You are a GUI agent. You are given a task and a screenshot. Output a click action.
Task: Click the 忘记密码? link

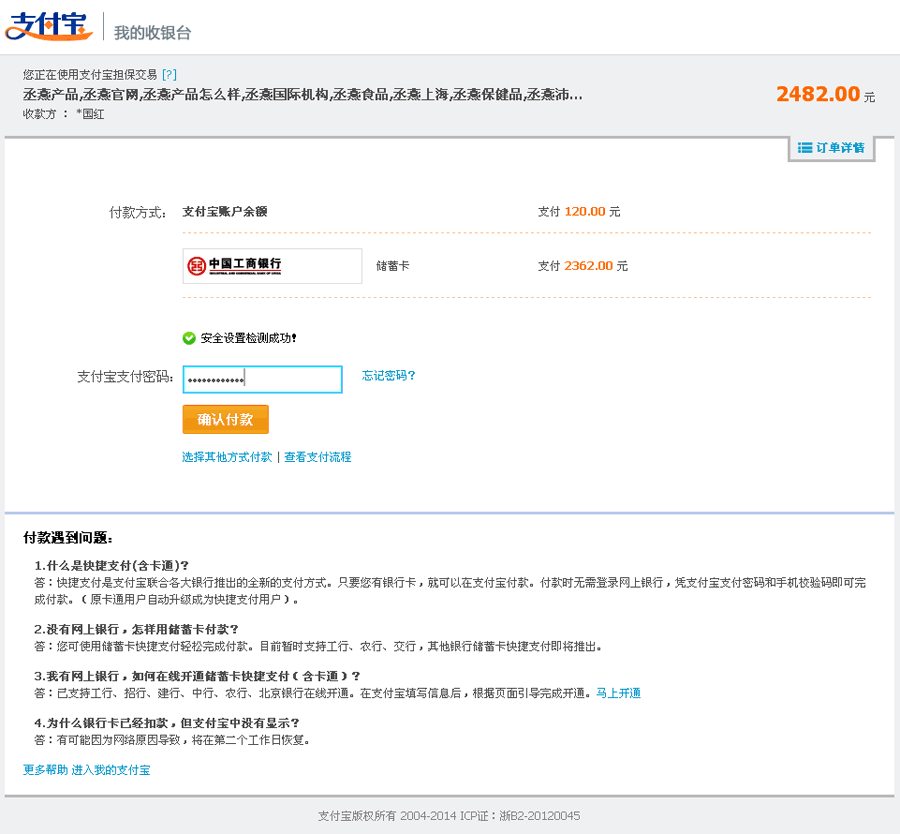[389, 375]
